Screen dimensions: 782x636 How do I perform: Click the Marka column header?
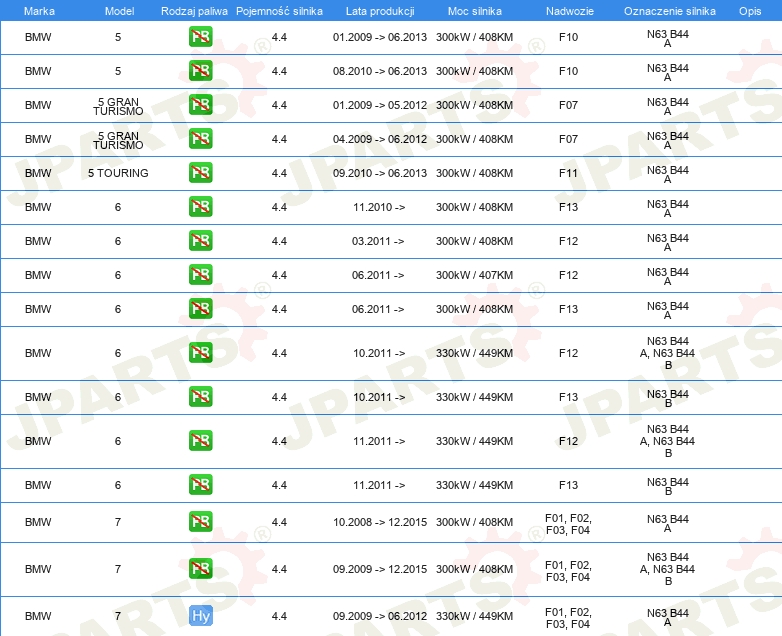tap(39, 11)
